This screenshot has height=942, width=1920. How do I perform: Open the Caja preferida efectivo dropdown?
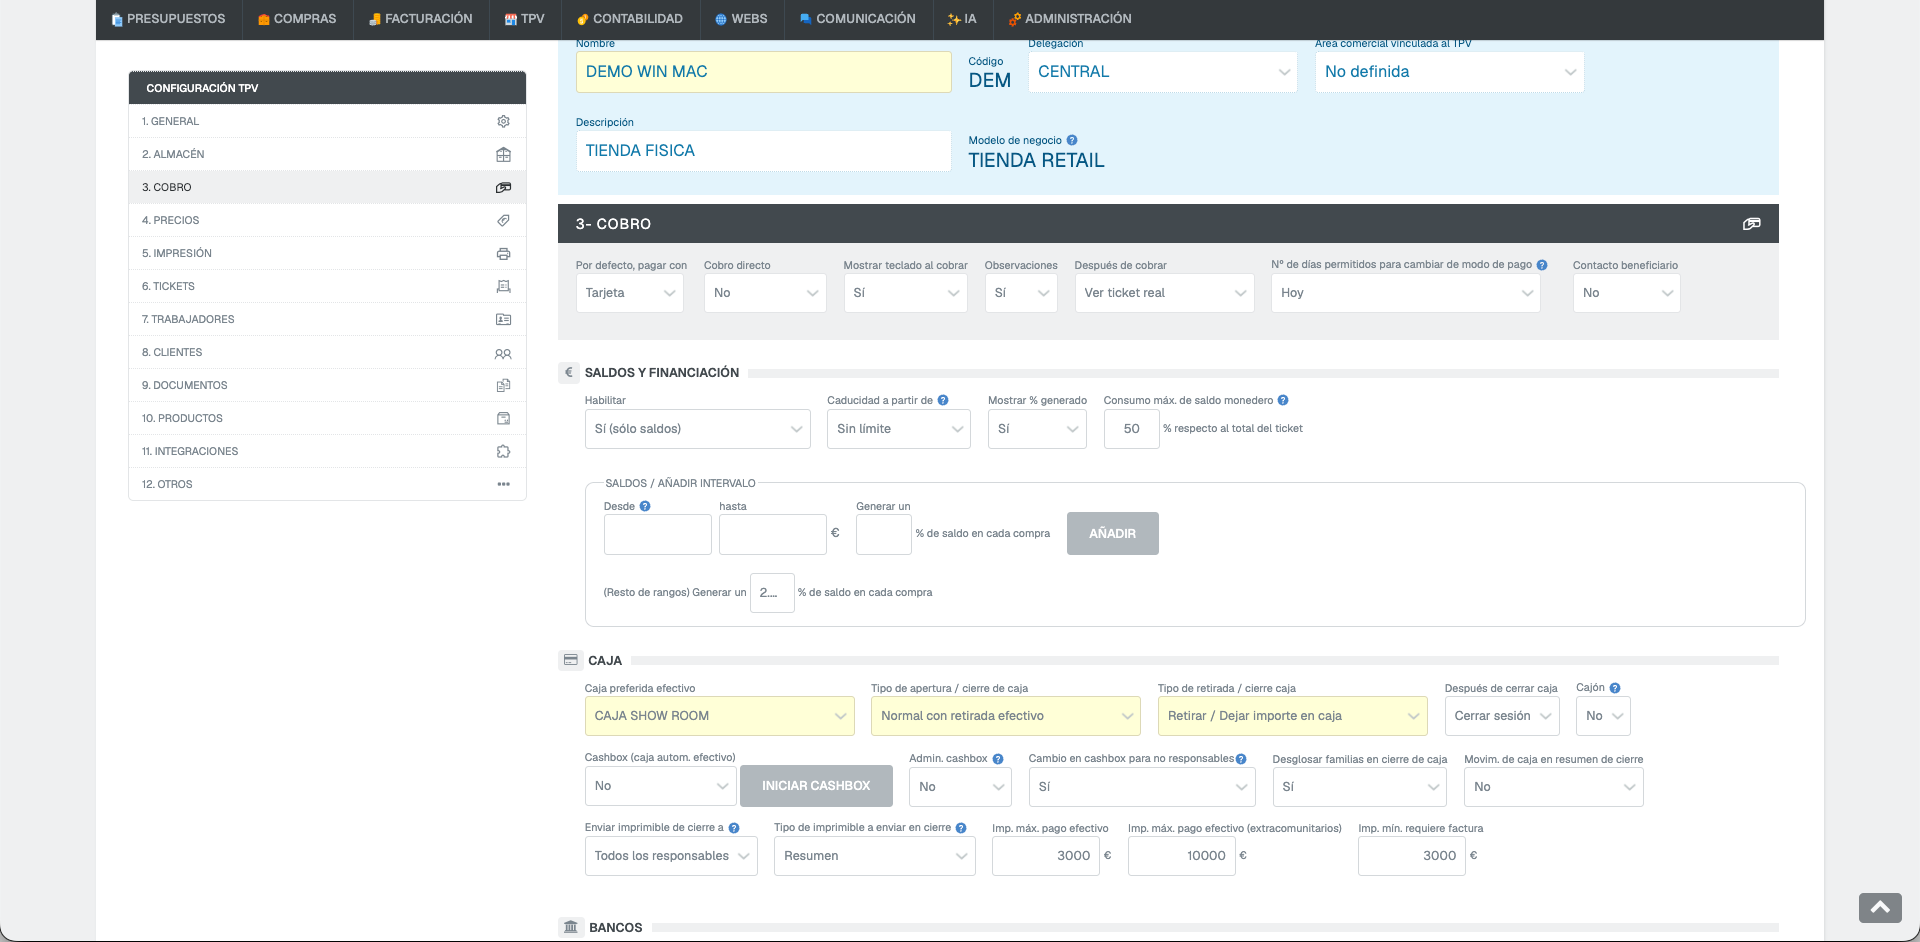pos(719,716)
